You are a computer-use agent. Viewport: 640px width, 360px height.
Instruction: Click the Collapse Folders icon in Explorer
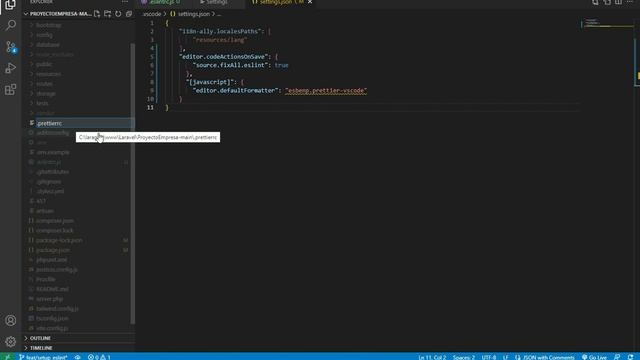tap(129, 14)
